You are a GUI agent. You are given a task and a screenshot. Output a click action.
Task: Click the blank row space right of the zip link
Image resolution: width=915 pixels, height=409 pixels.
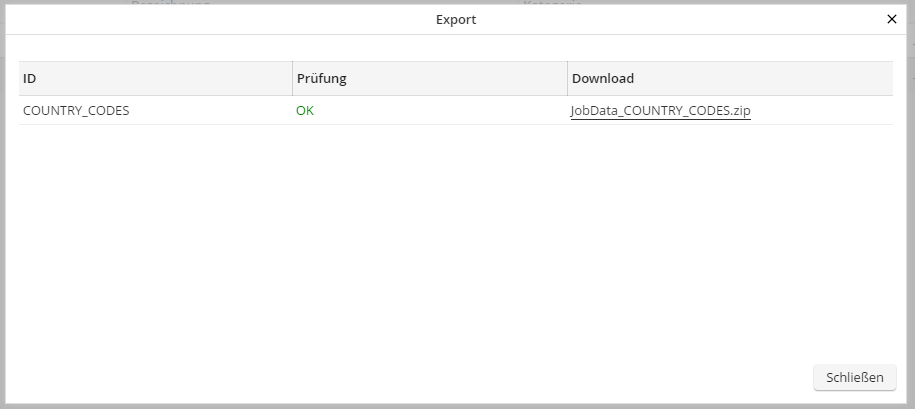pyautogui.click(x=820, y=111)
